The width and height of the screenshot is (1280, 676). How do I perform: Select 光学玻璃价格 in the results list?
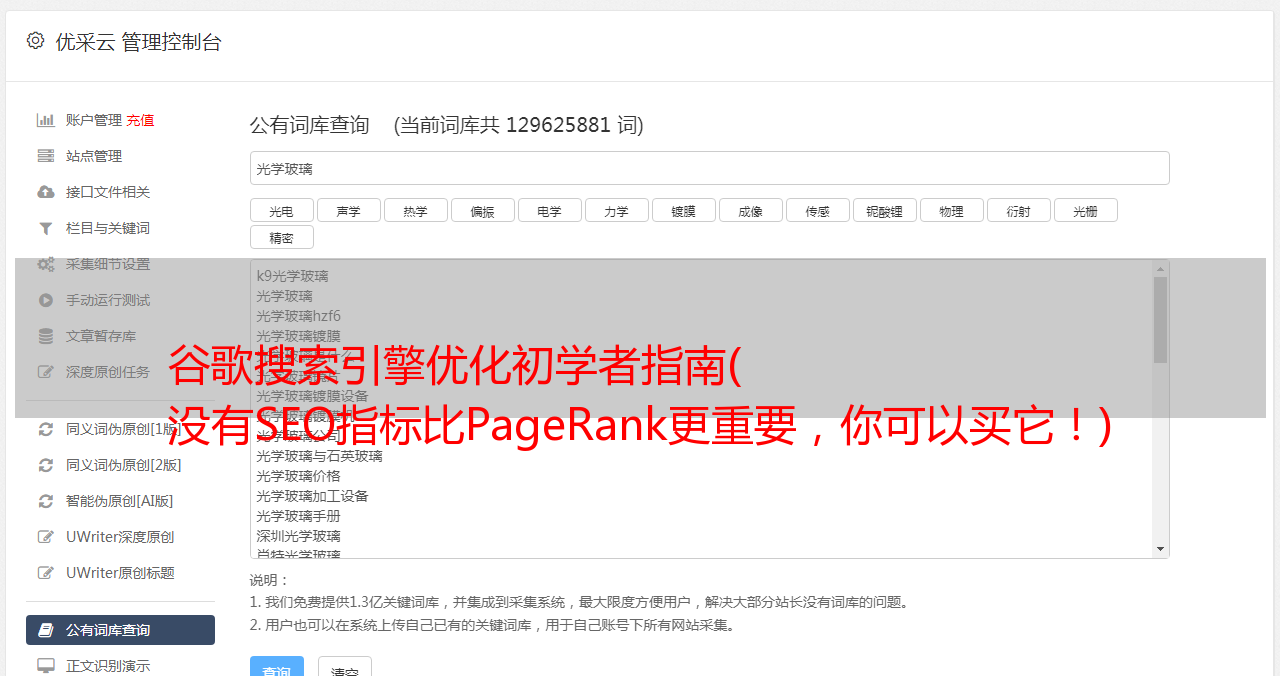298,476
